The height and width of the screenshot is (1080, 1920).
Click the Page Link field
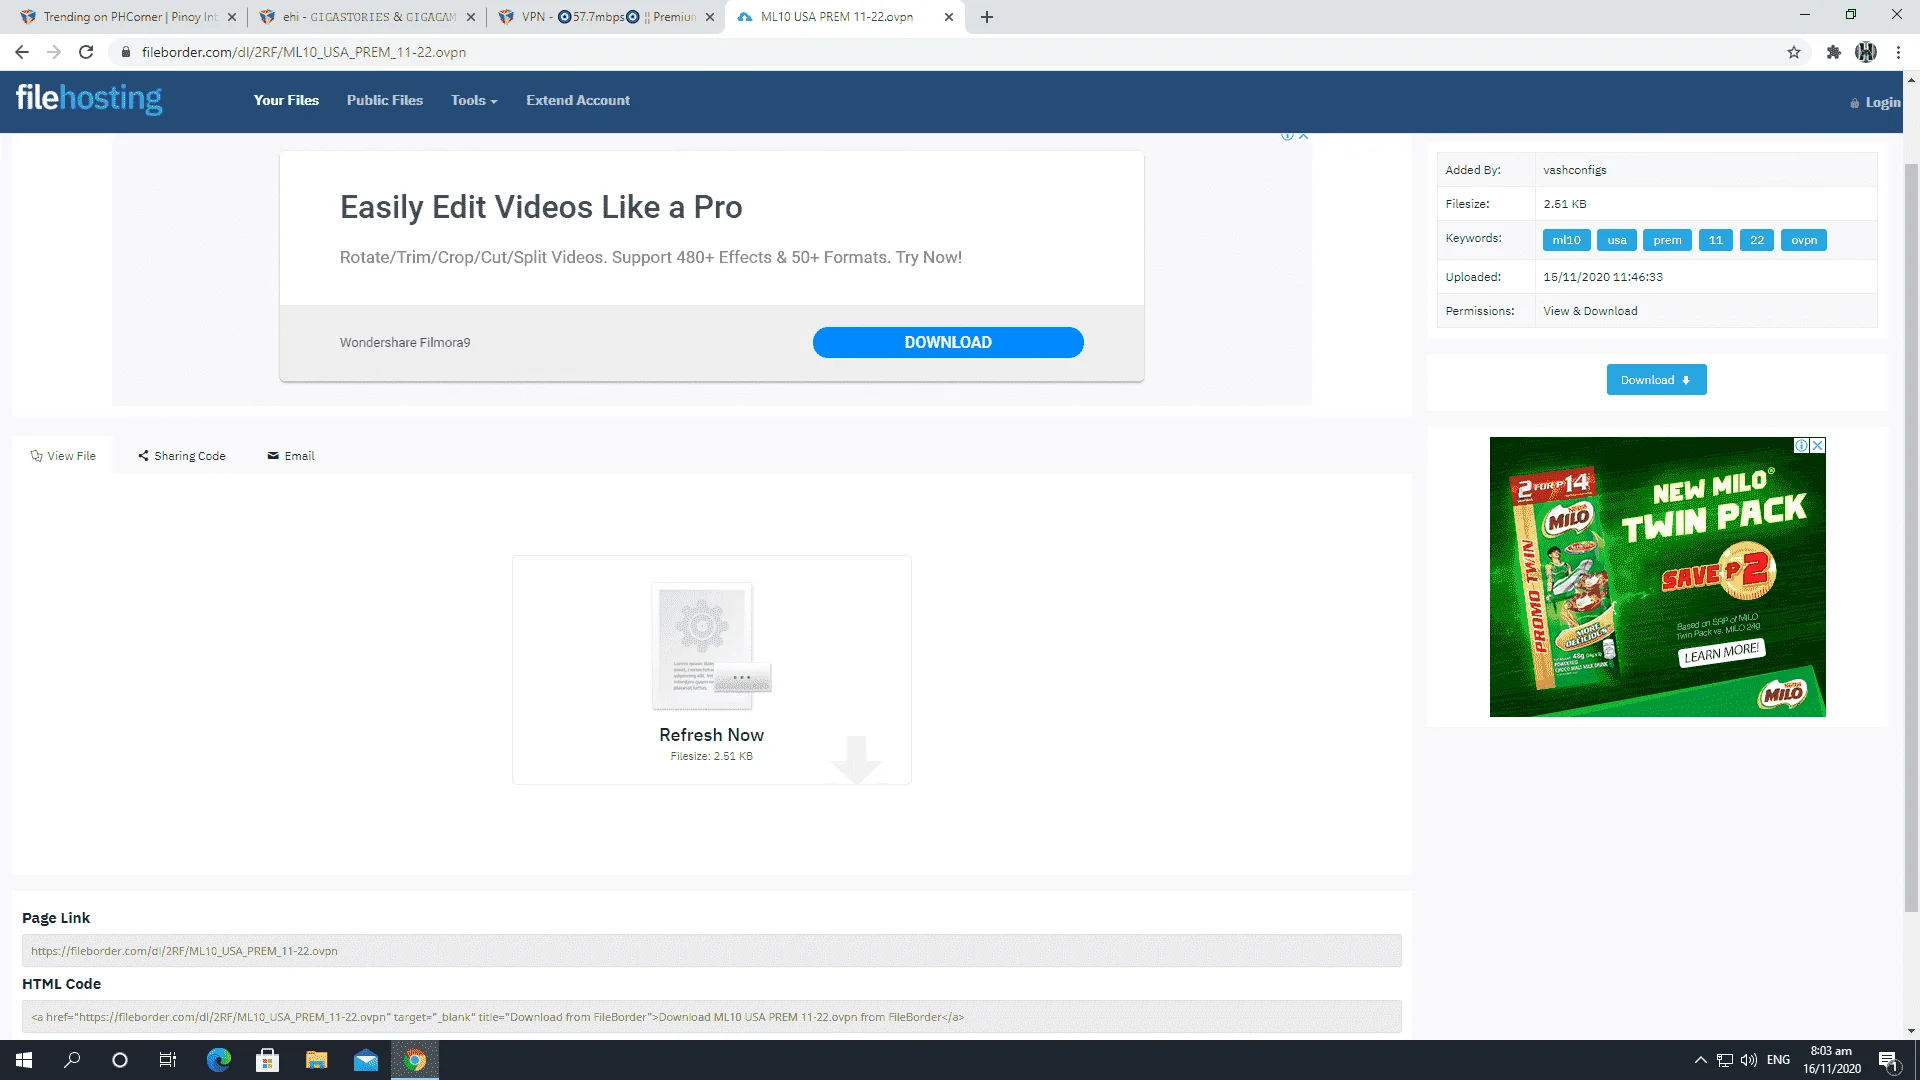tap(711, 951)
